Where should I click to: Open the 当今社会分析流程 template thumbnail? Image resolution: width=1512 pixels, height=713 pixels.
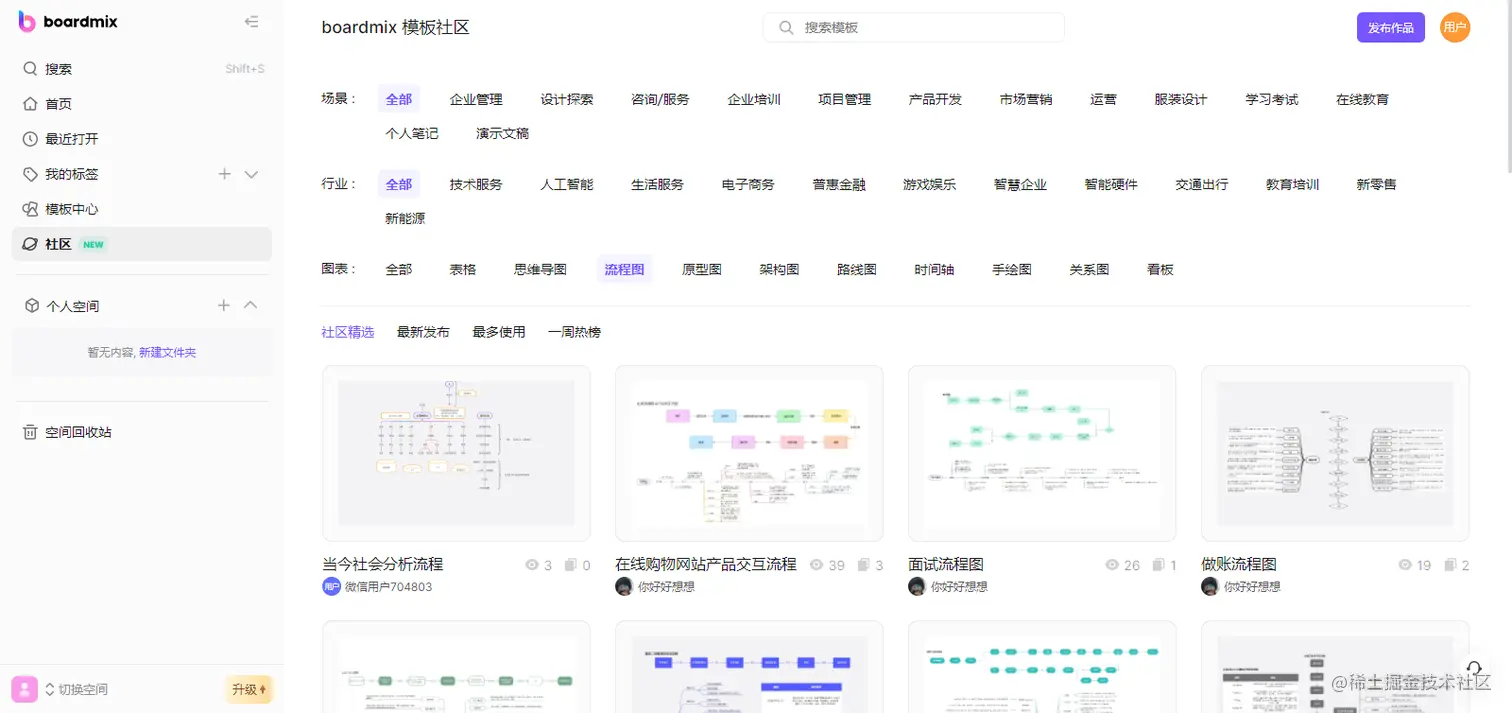pos(456,453)
